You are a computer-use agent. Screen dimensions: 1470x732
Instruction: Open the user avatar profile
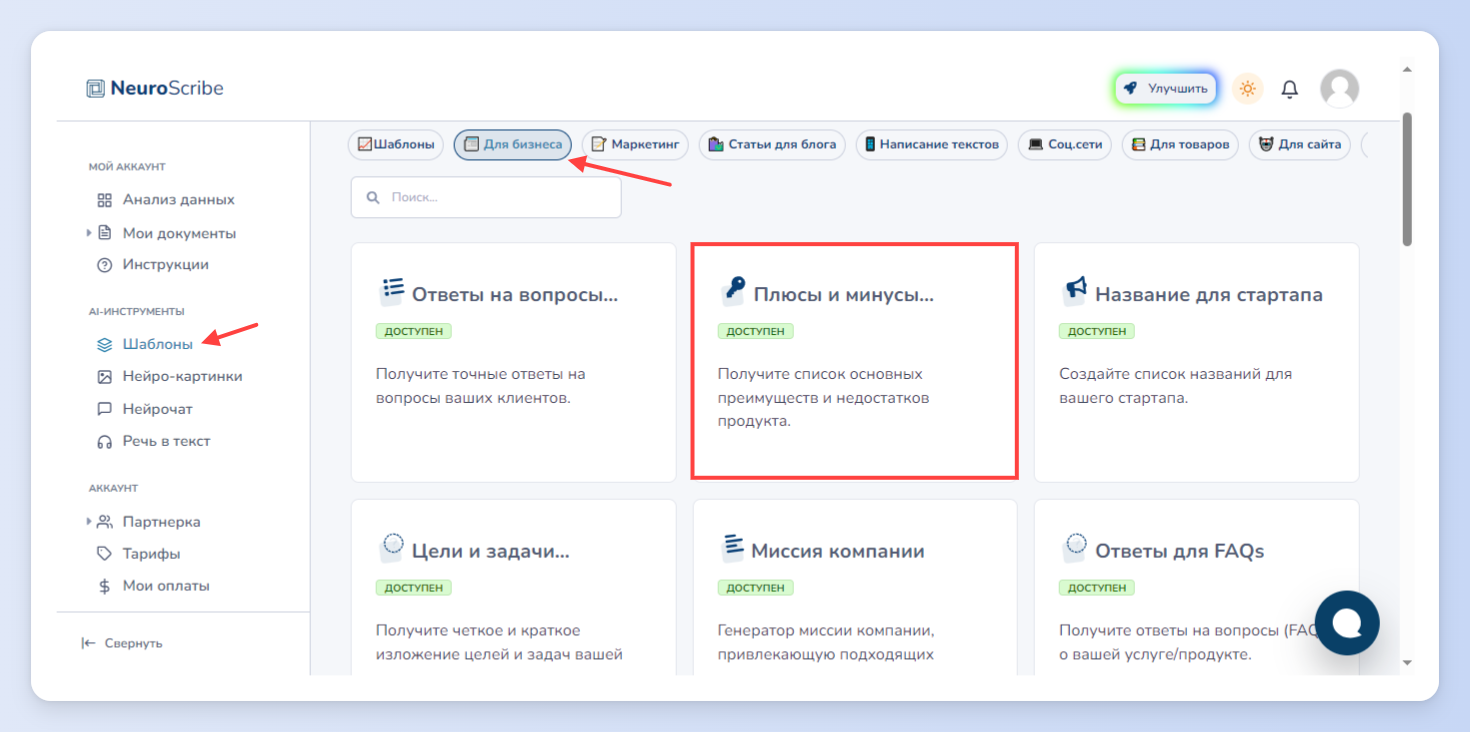pyautogui.click(x=1339, y=89)
